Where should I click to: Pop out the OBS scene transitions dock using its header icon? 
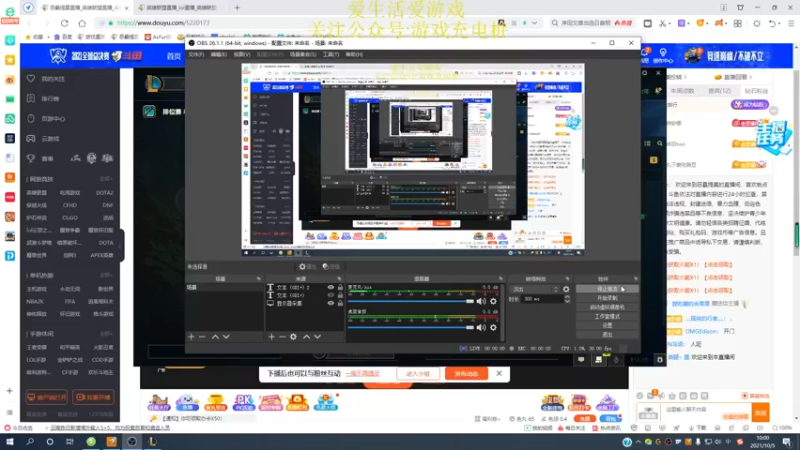point(567,279)
